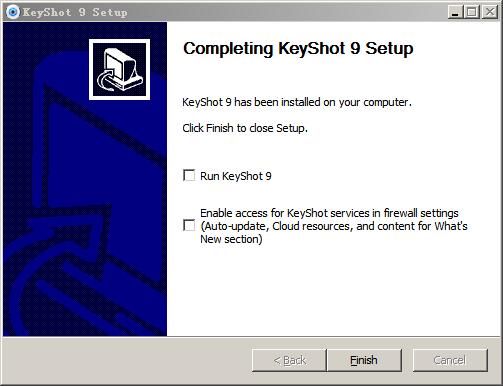503x386 pixels.
Task: Select the 'Run KeyShot 9' label text
Action: point(236,176)
